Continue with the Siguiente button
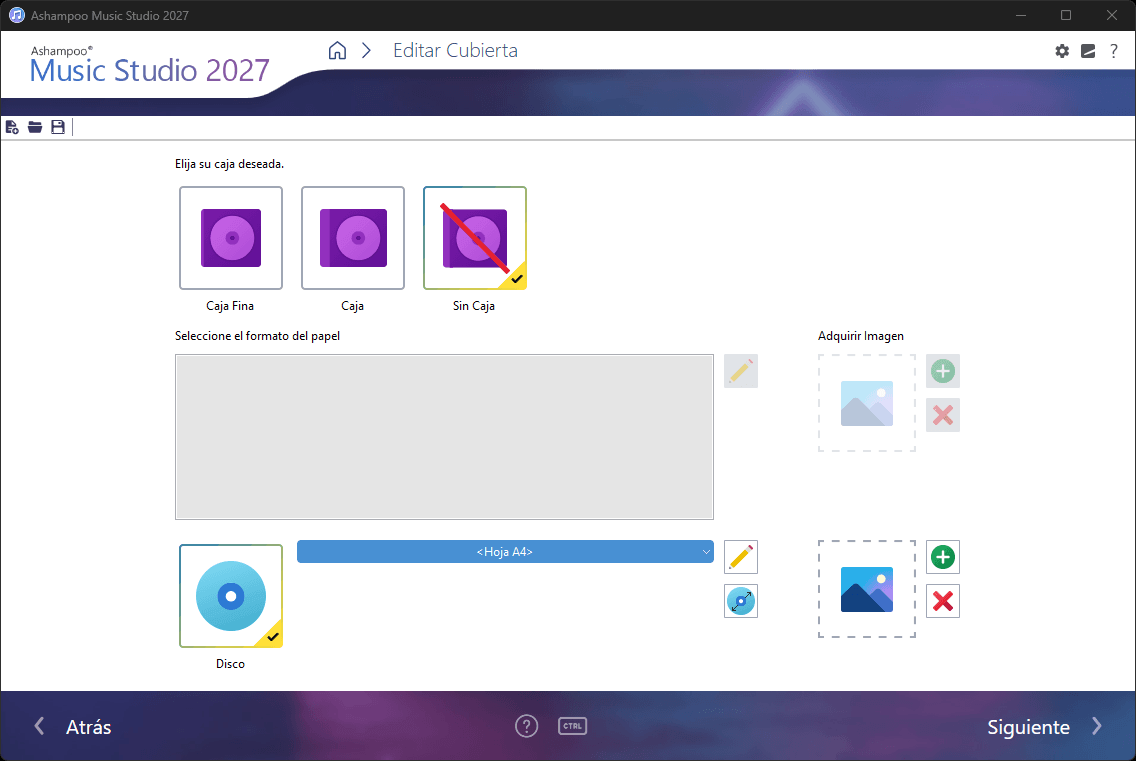 1044,727
